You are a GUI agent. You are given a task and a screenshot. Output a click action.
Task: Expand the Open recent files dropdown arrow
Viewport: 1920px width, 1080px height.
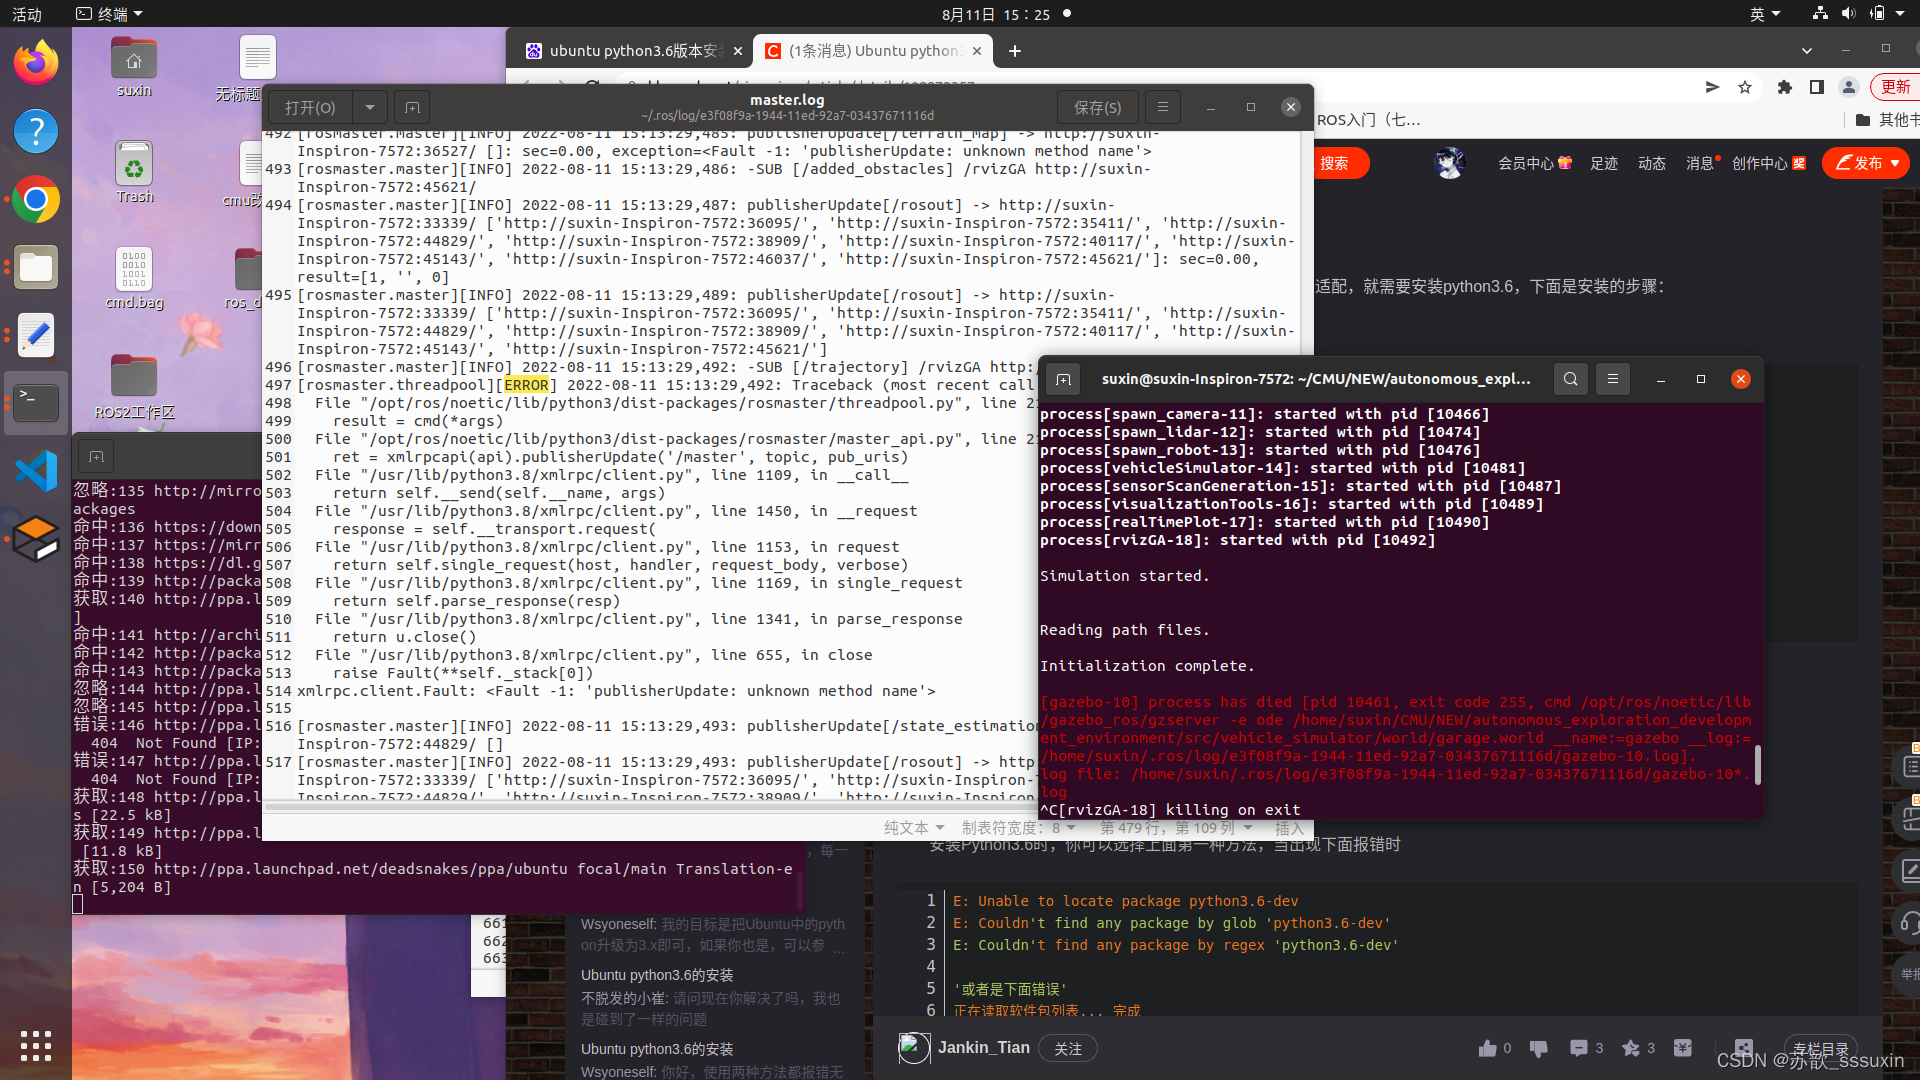point(370,107)
